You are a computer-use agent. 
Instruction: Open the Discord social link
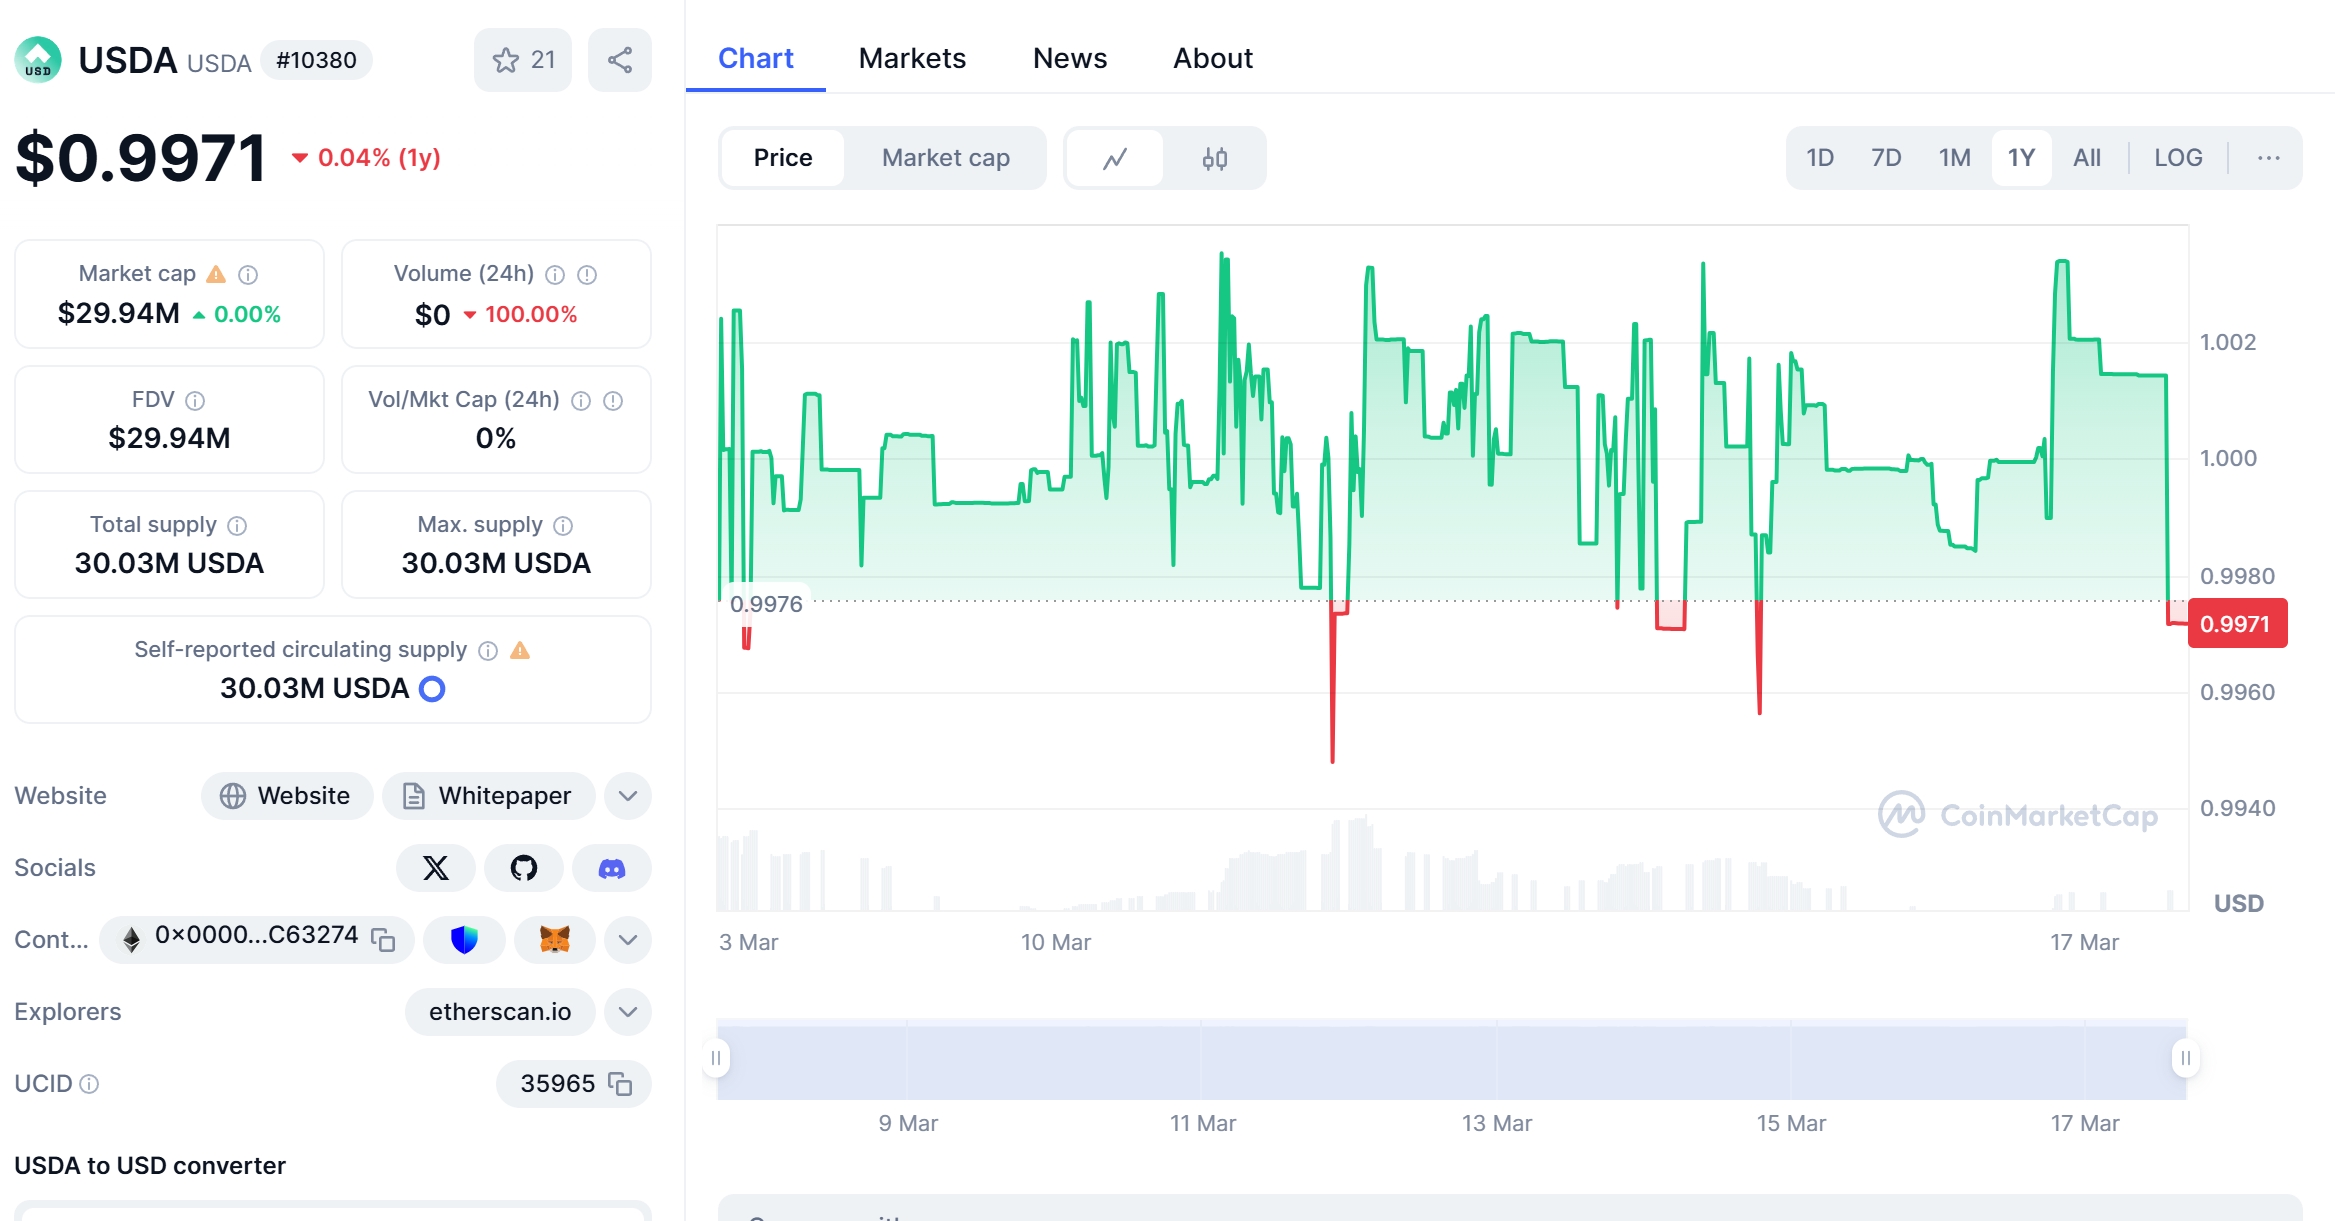click(612, 868)
